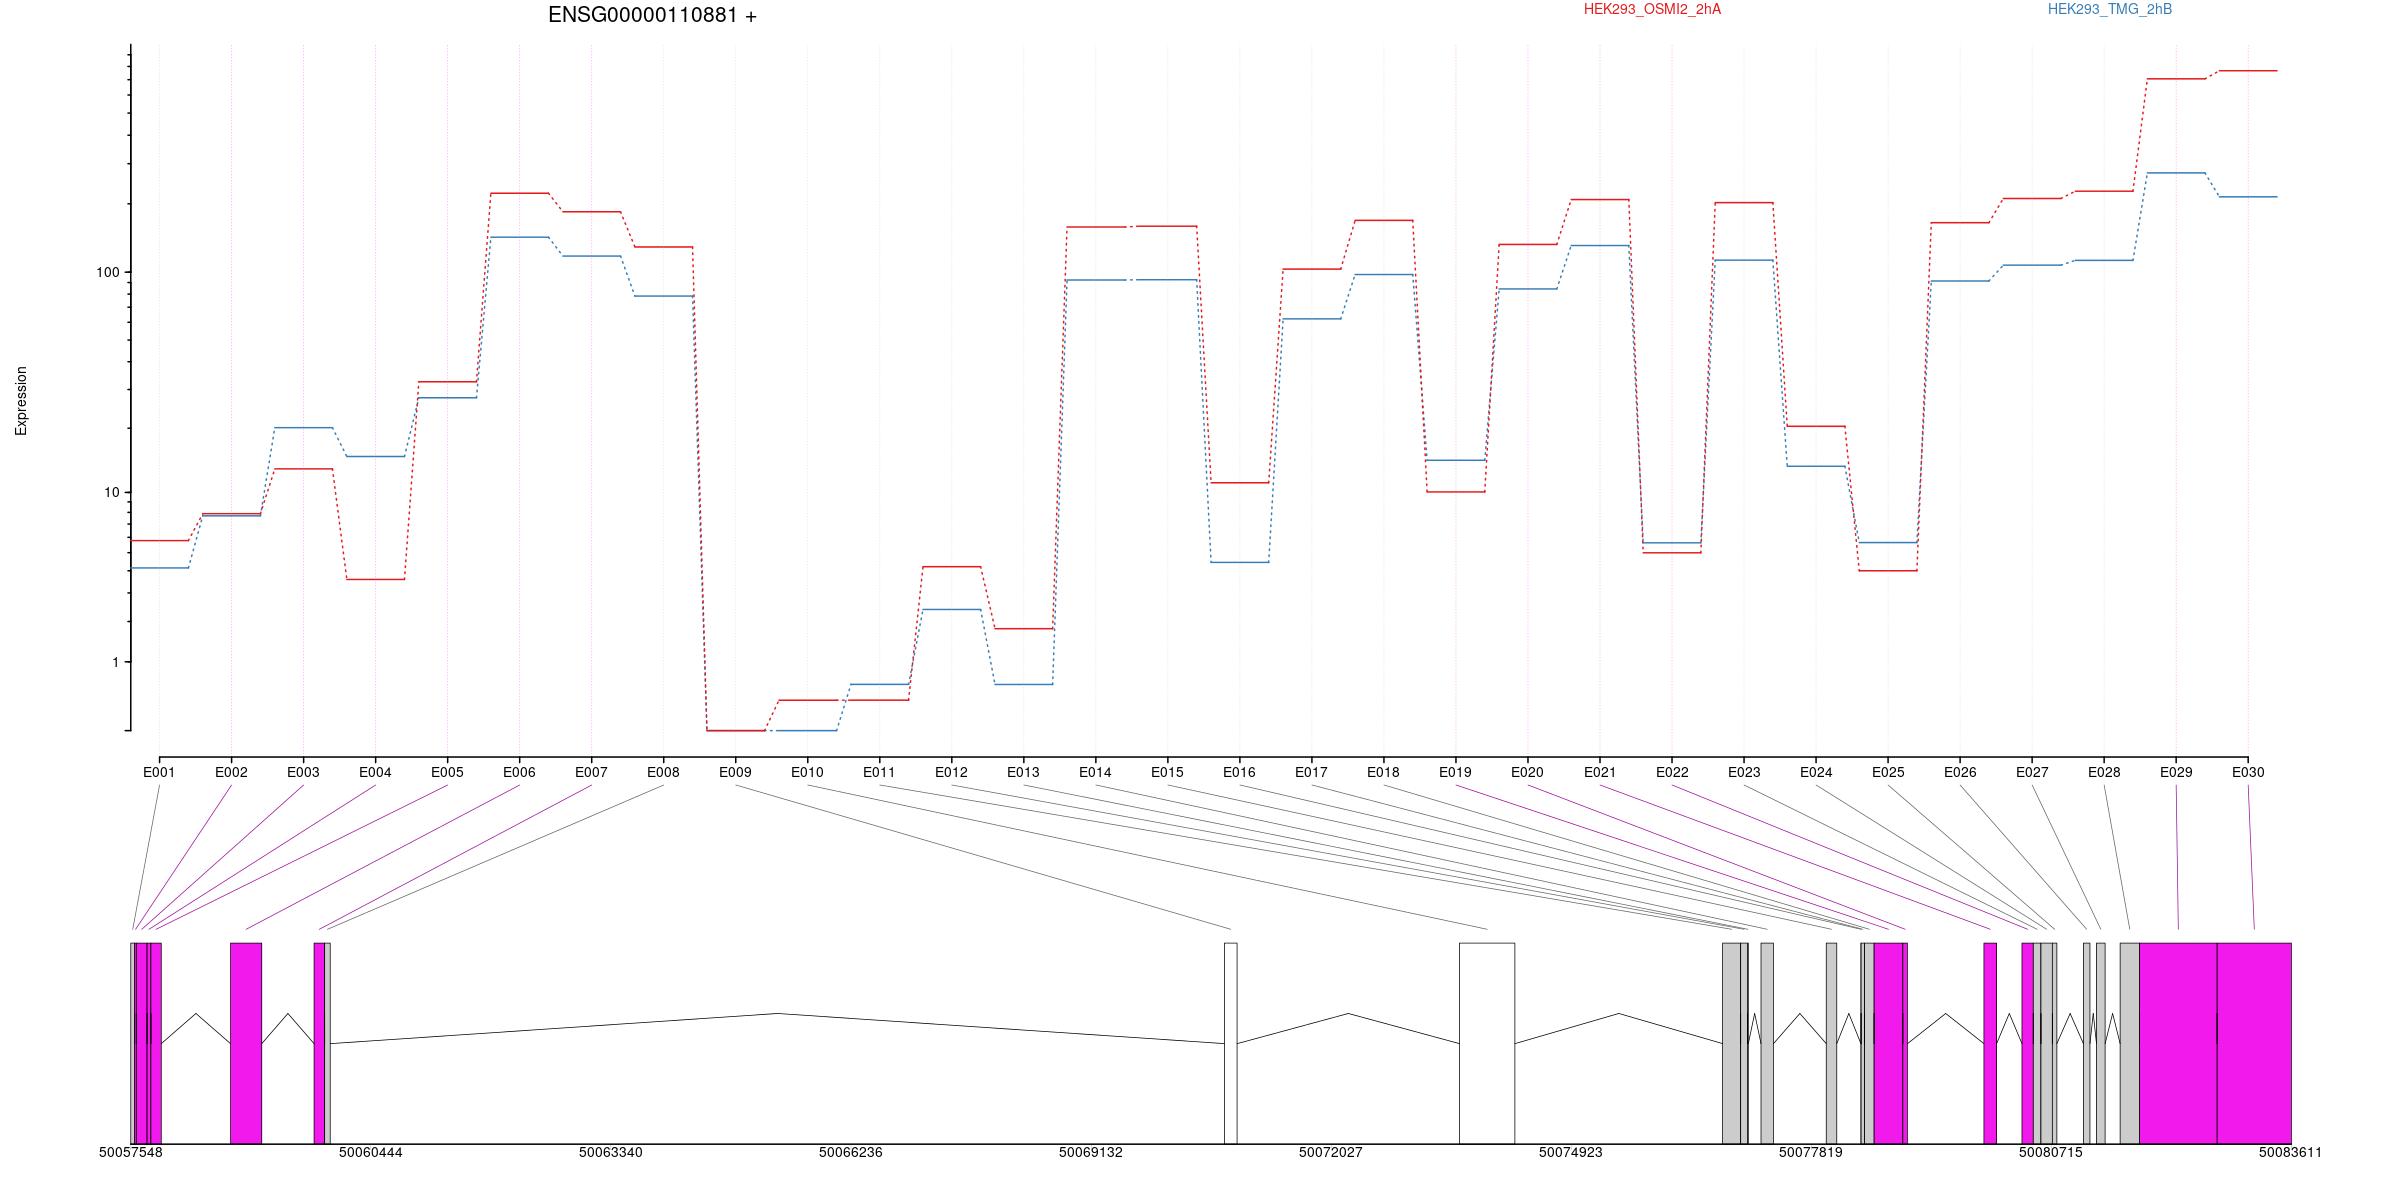Select exon label E022

[x=1672, y=772]
